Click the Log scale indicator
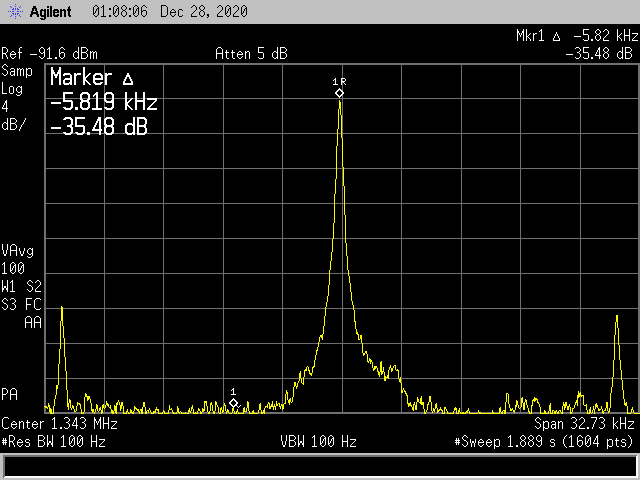The height and width of the screenshot is (480, 640). tap(12, 88)
